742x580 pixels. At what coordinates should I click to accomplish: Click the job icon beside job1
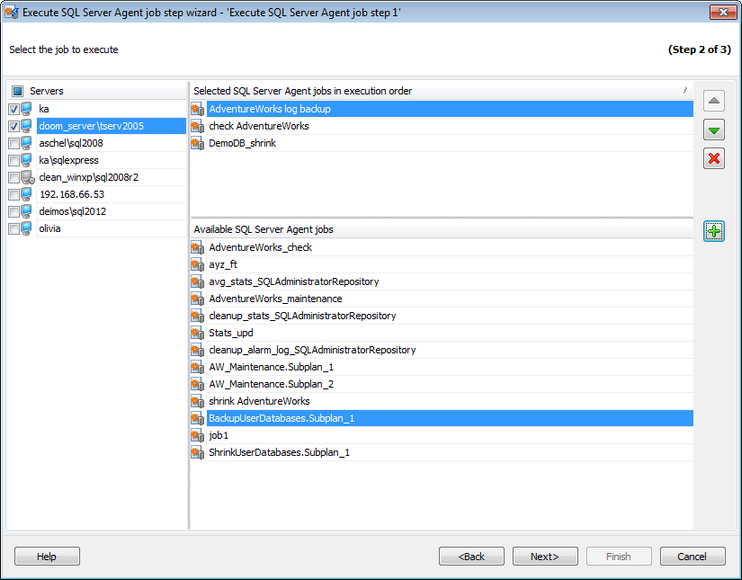pyautogui.click(x=198, y=435)
